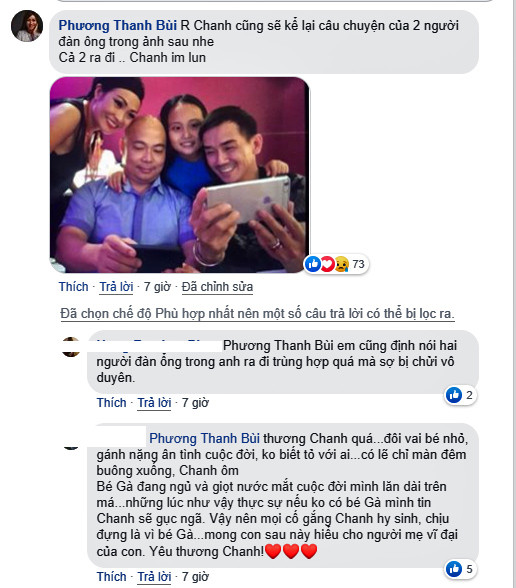Viewport: 516px width, 588px height.
Task: Open Đã chỉnh sửa edit history
Action: click(217, 286)
